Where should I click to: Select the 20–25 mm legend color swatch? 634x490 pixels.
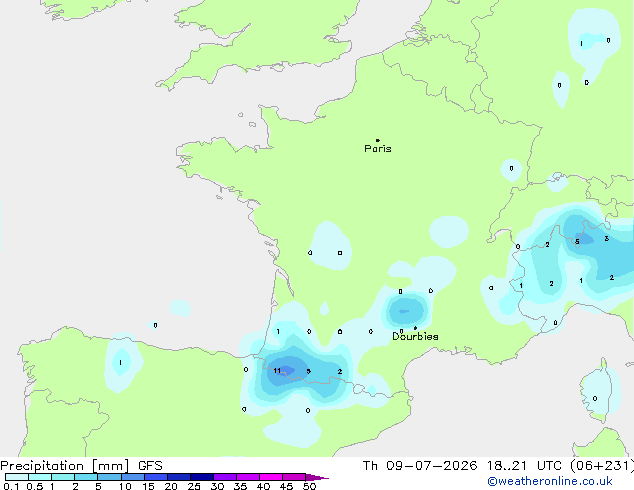(x=179, y=477)
